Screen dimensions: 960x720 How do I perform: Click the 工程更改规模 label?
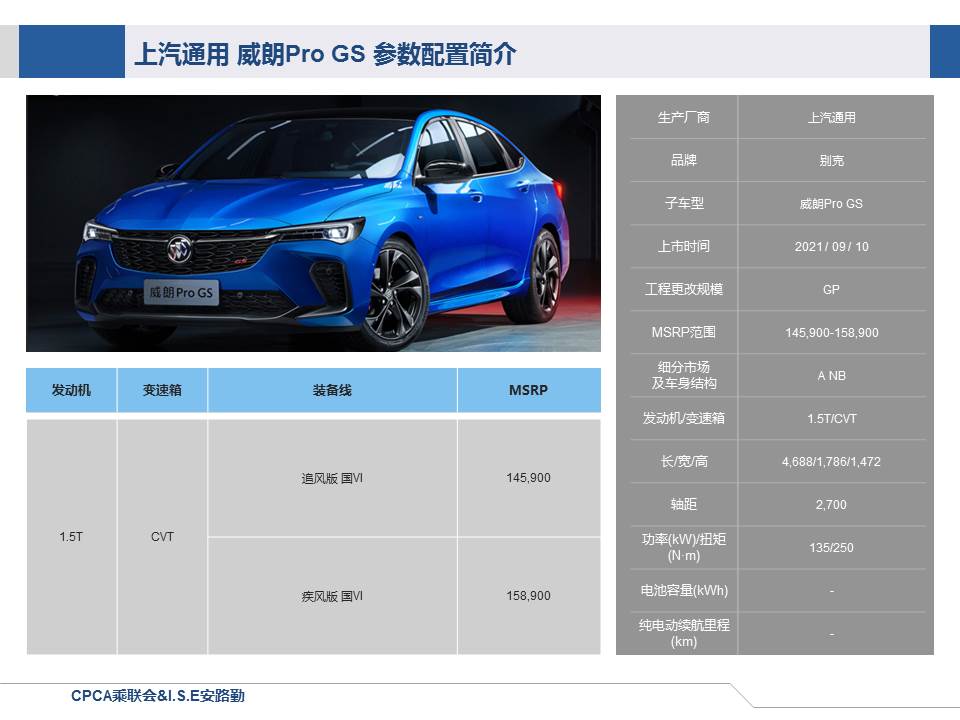[684, 290]
